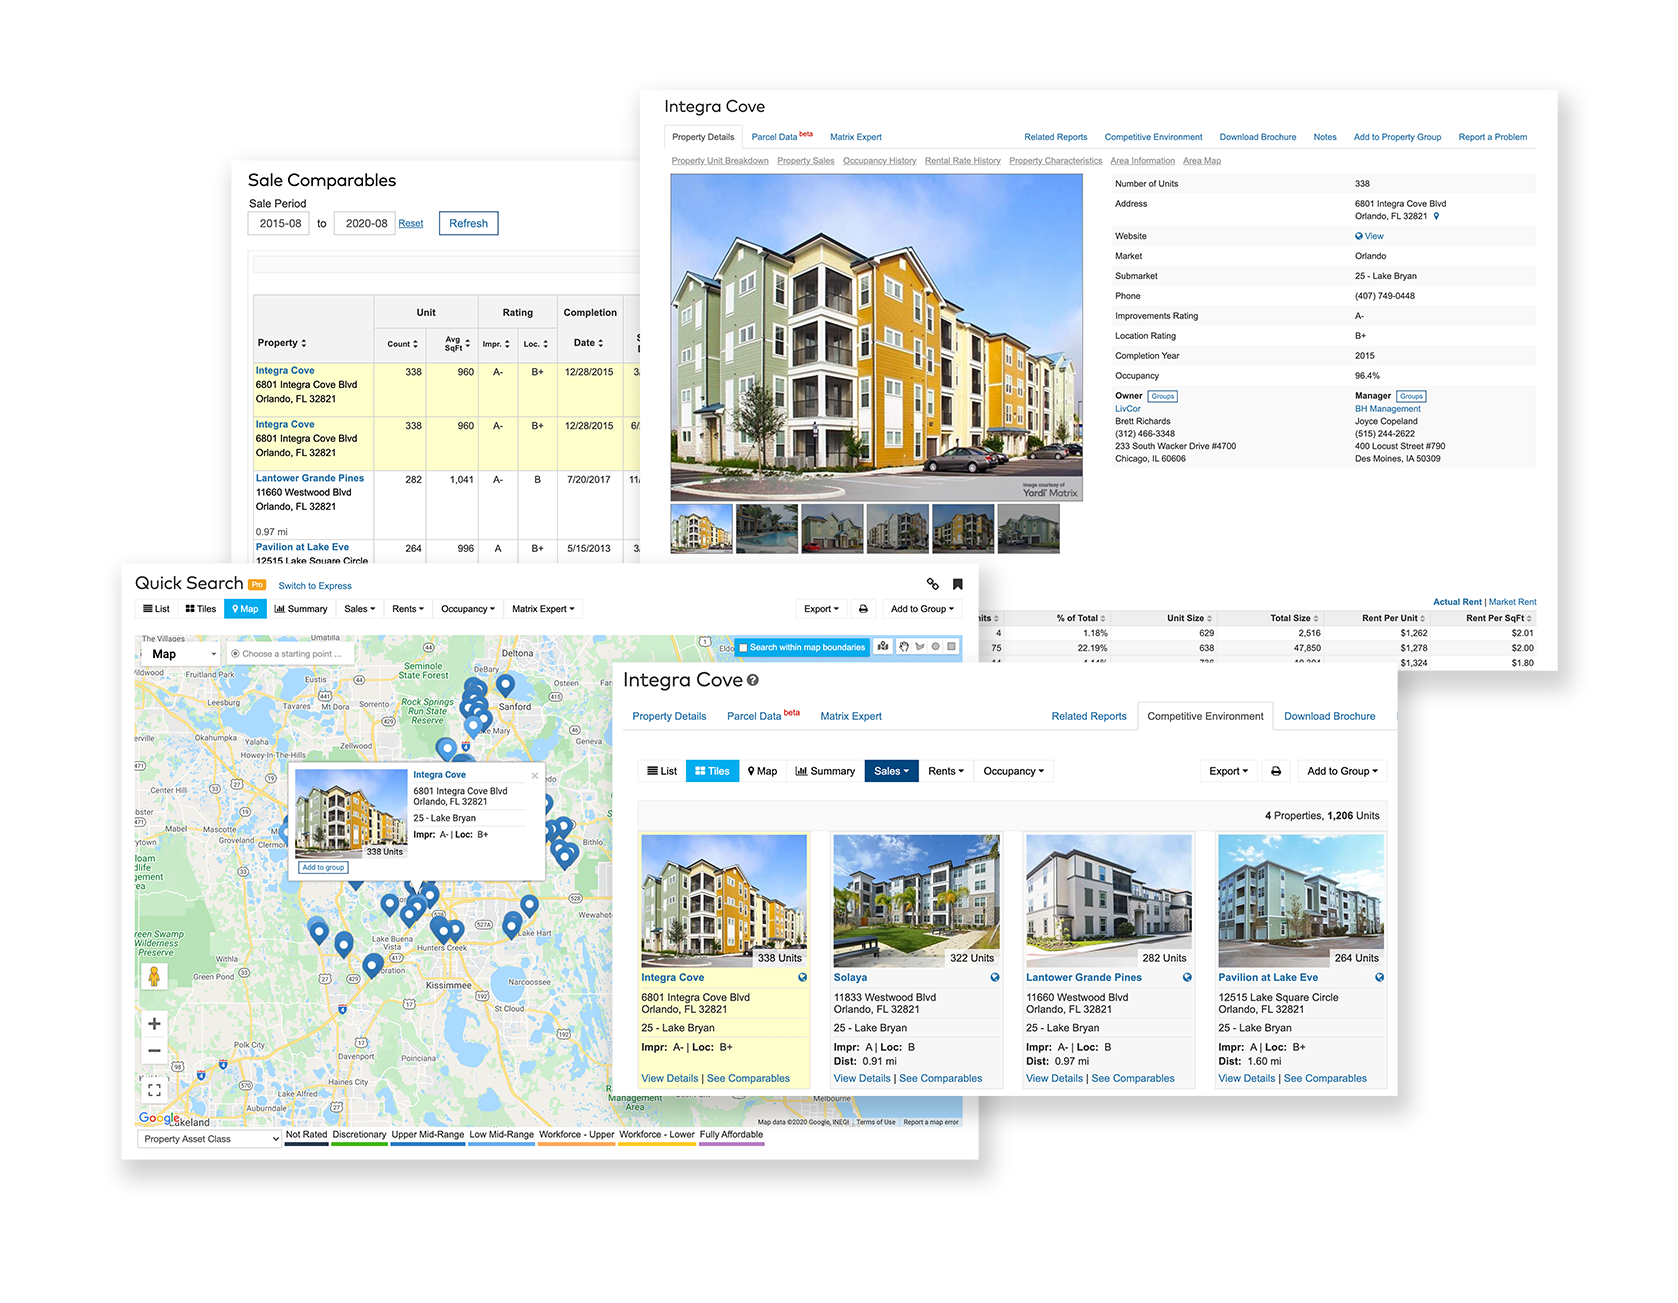1678x1303 pixels.
Task: Enable Search within map boundaries checkbox
Action: pos(743,647)
